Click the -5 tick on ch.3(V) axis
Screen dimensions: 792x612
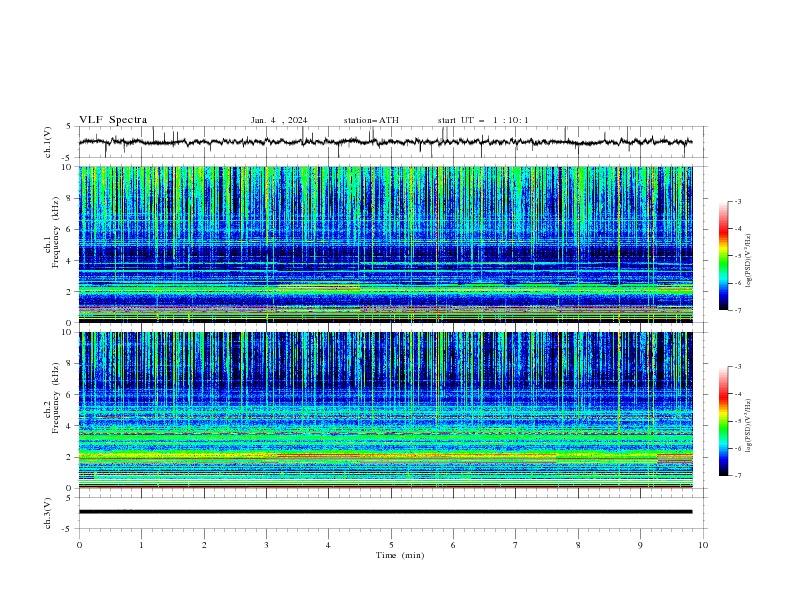(x=68, y=529)
